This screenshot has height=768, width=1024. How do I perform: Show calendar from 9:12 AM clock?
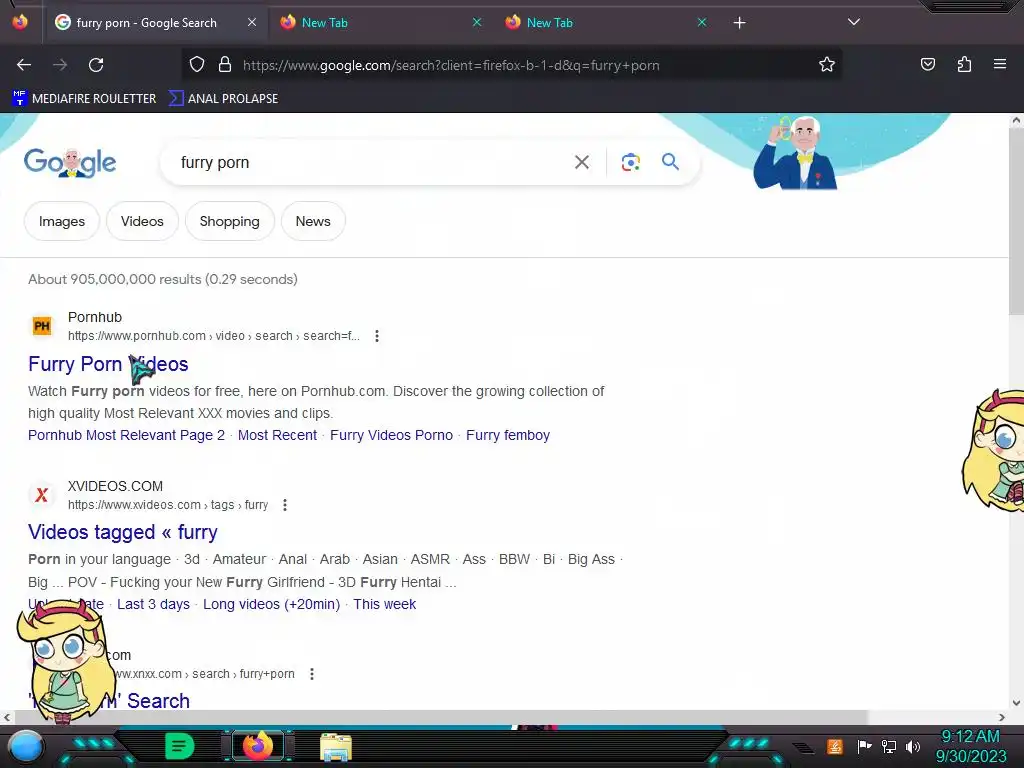pyautogui.click(x=970, y=746)
